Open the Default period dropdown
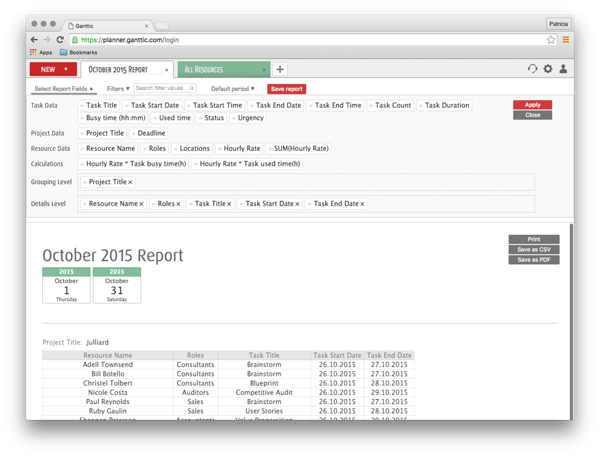The height and width of the screenshot is (457, 600). (x=233, y=89)
